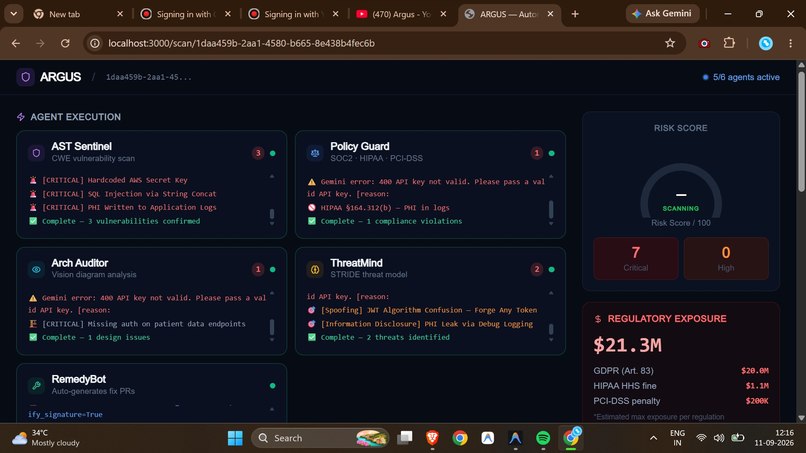Click the RemedyBot wrench icon

(x=36, y=385)
